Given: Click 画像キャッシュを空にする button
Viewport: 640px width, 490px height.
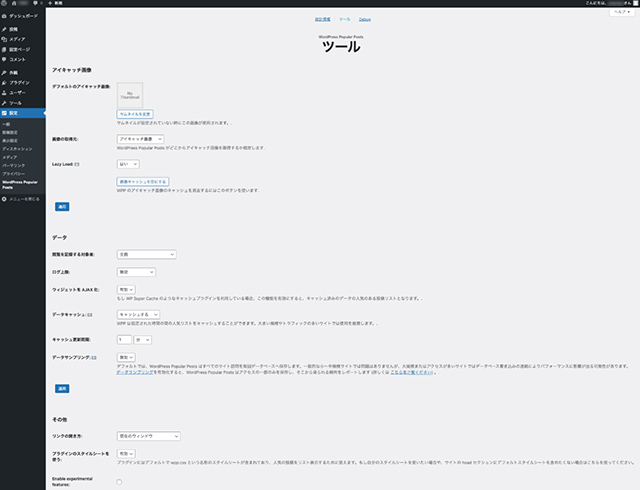Looking at the screenshot, I should click(143, 181).
